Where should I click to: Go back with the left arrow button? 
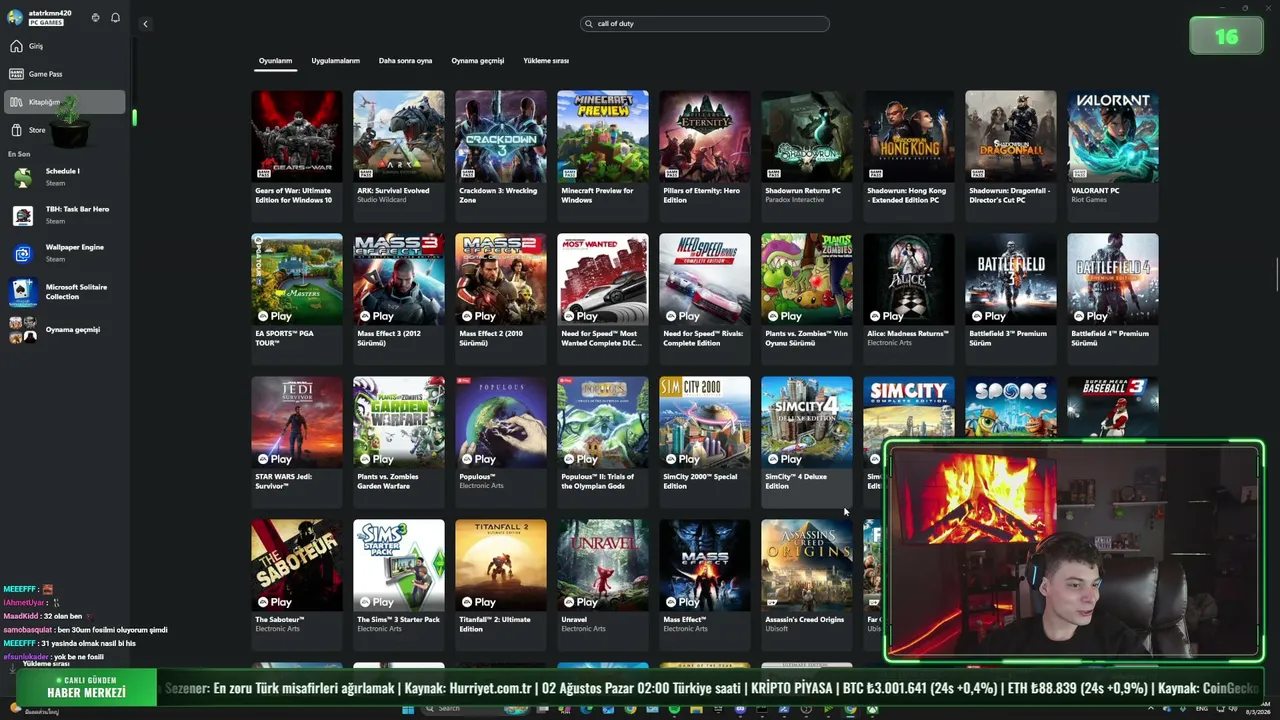tap(145, 24)
